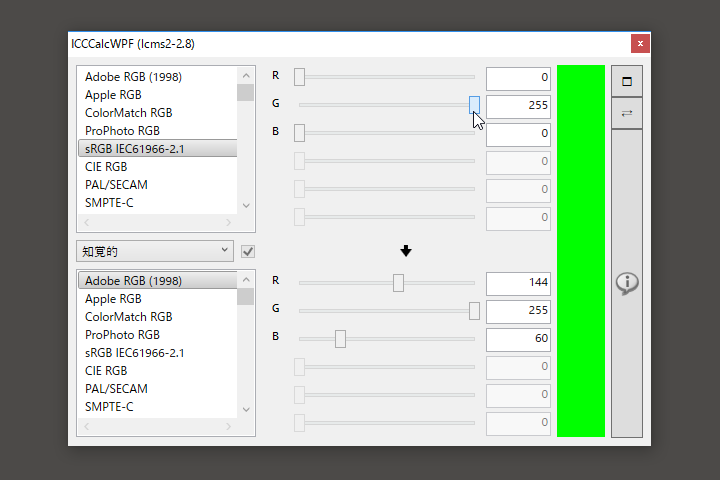This screenshot has height=480, width=720.
Task: Click the source G slider thumb
Action: point(474,105)
